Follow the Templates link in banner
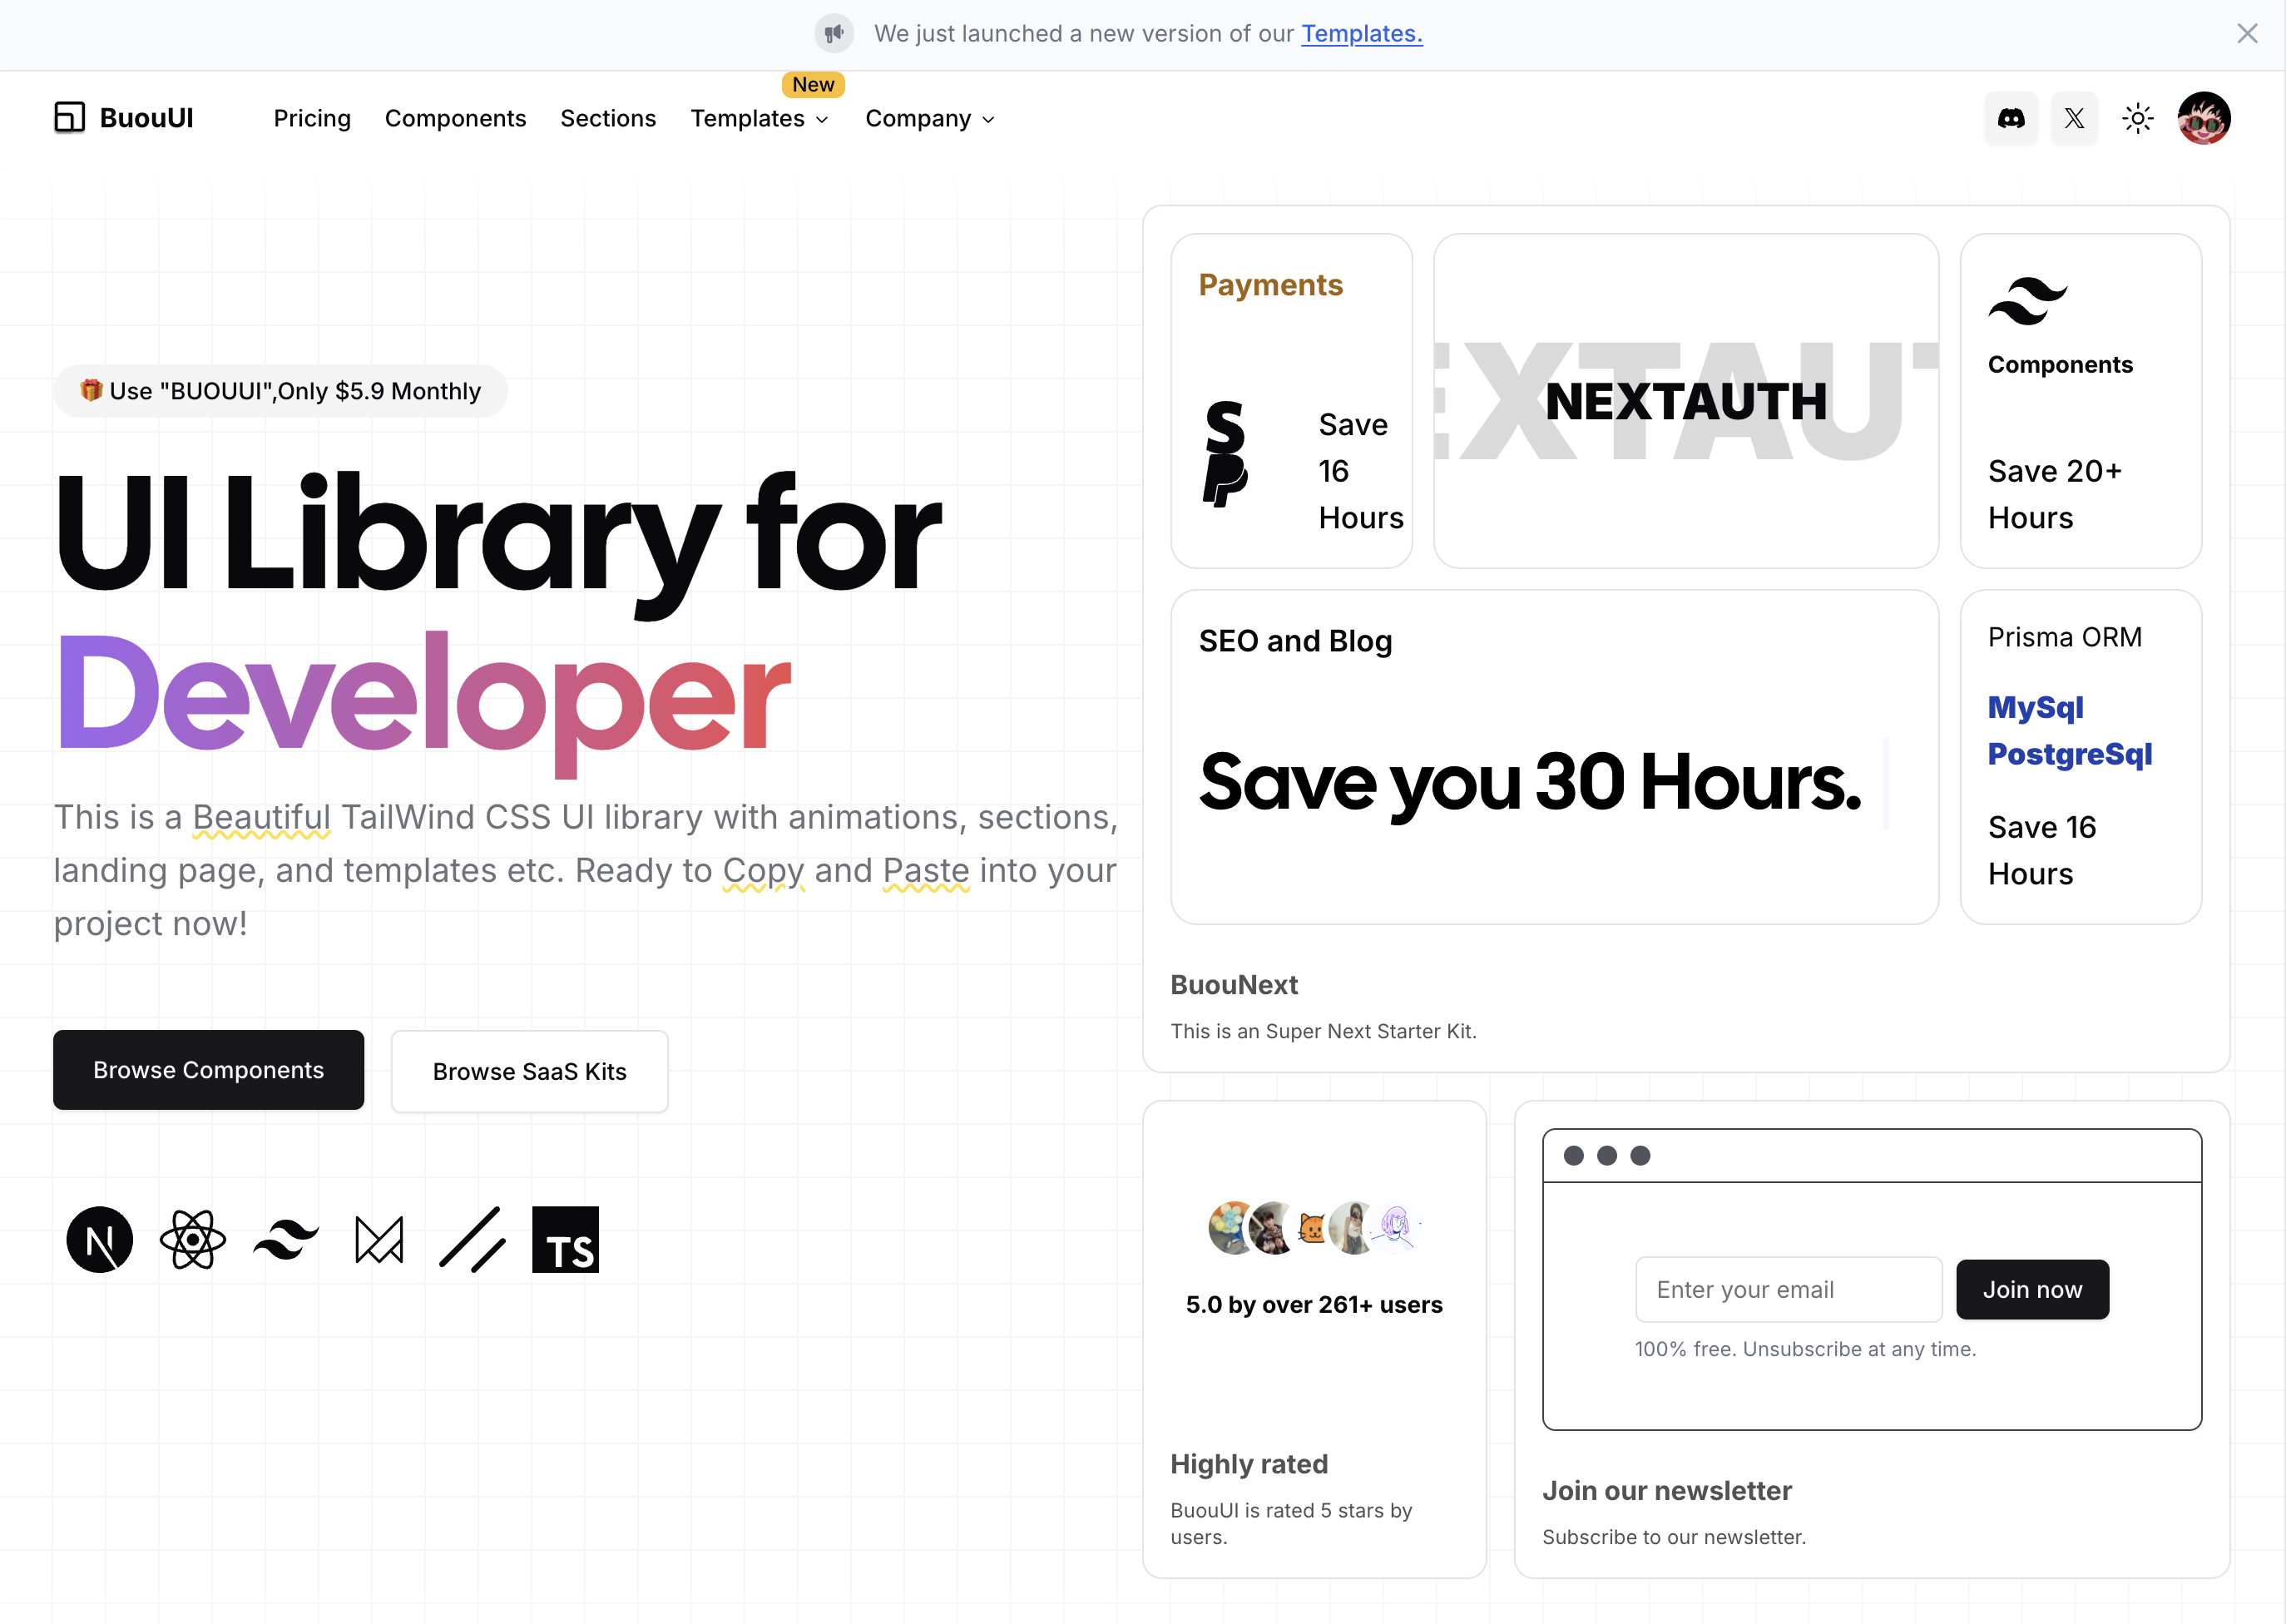The image size is (2286, 1624). click(x=1361, y=33)
